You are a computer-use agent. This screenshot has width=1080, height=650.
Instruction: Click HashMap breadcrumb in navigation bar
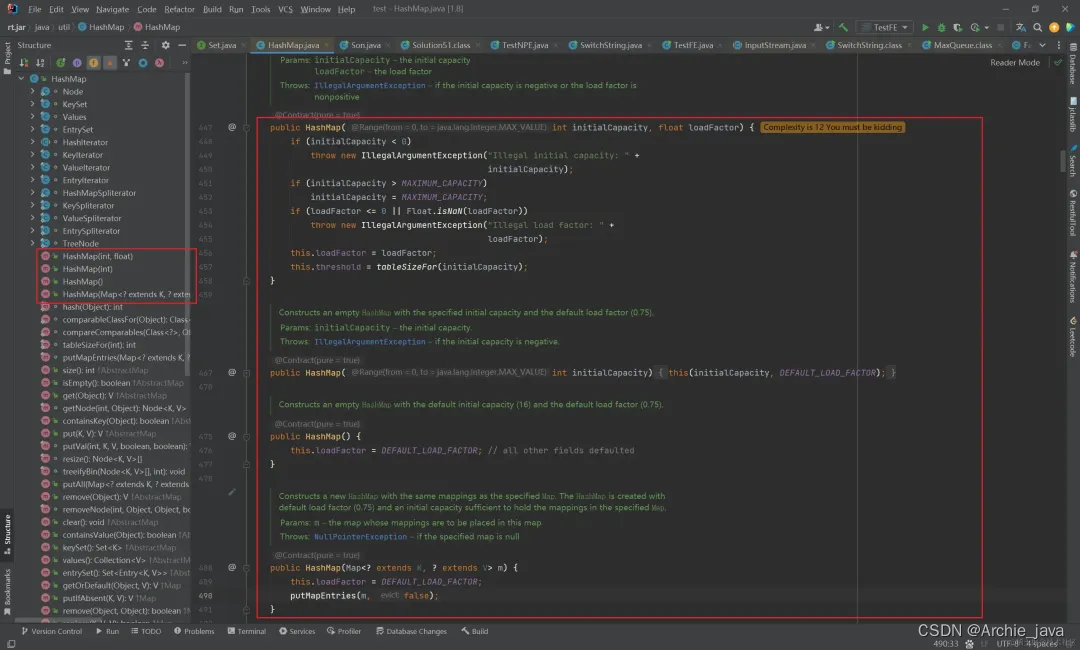[x=101, y=27]
